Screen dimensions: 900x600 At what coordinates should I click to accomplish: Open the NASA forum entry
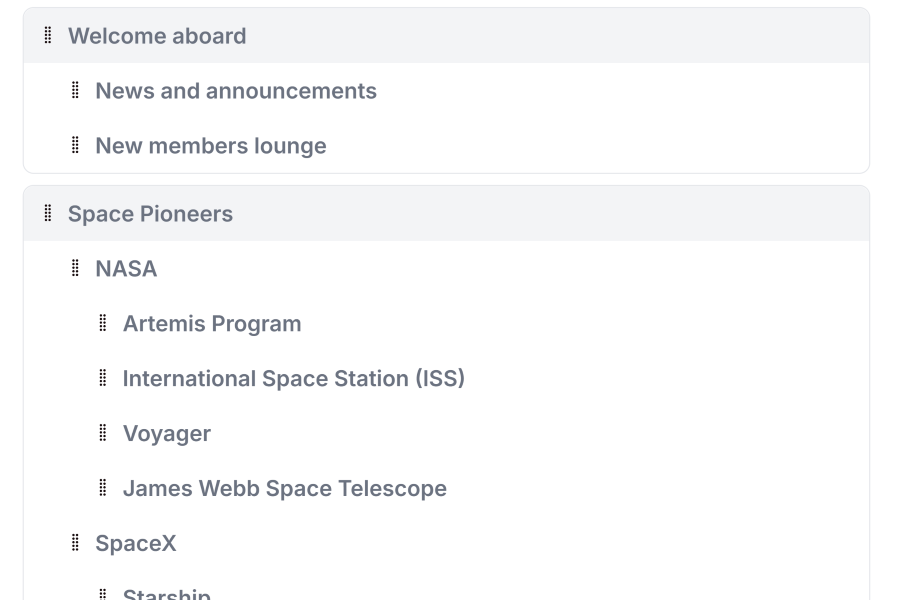click(126, 269)
